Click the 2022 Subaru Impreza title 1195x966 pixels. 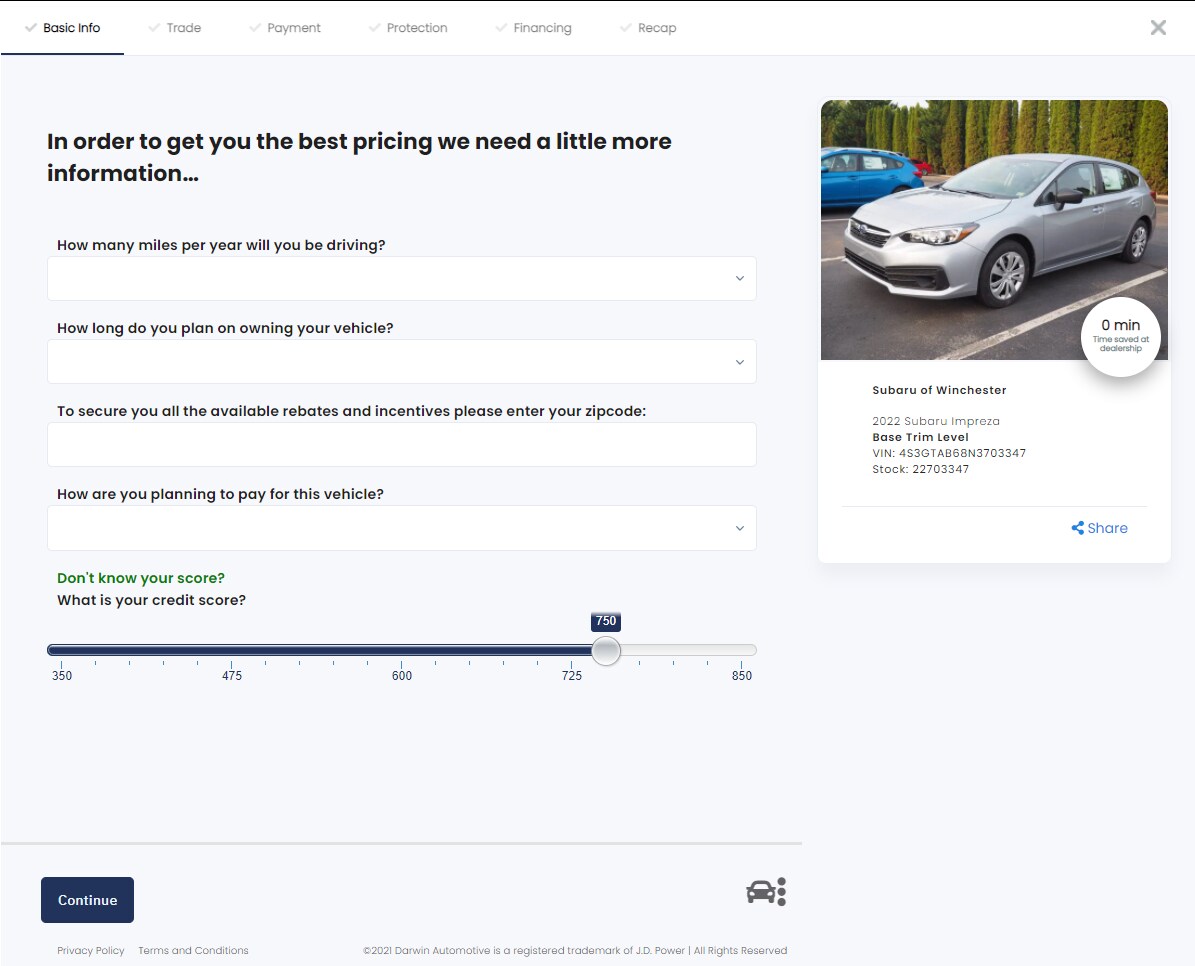[936, 421]
